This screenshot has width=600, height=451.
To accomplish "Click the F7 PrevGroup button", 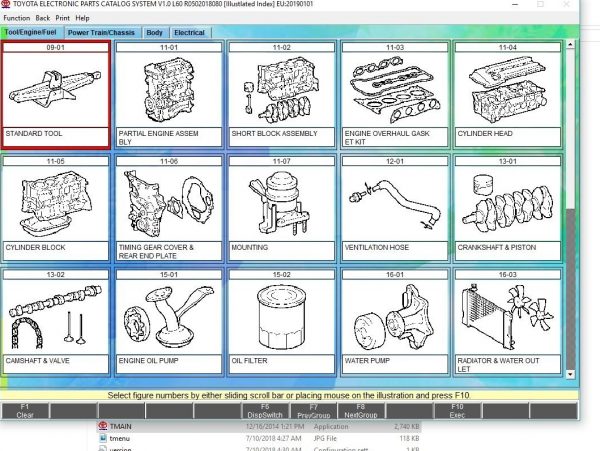I will point(313,411).
